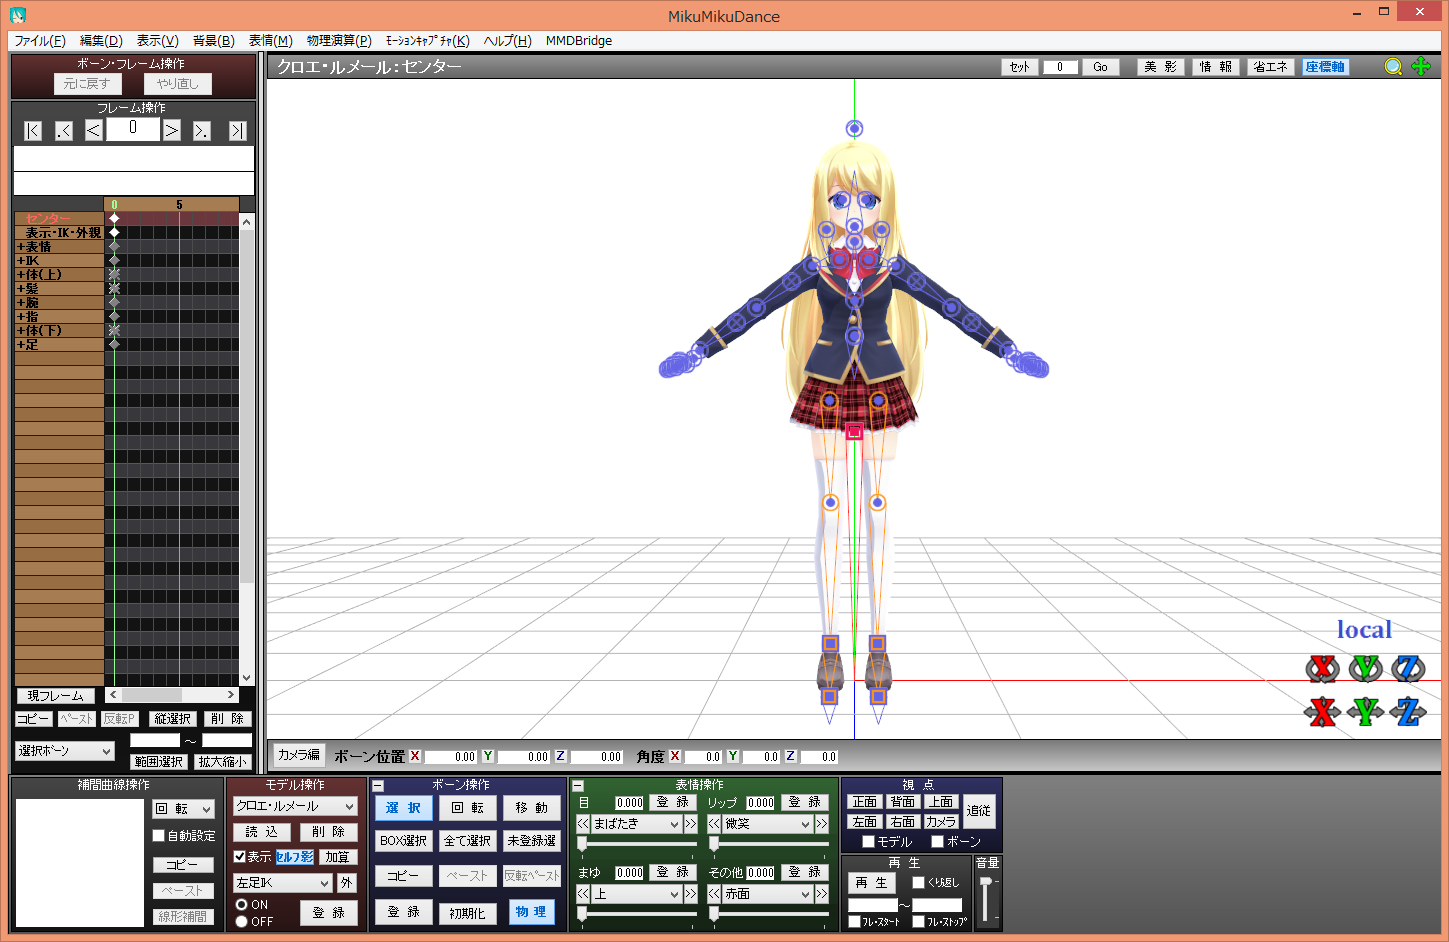Open the ファイル(F) menu
The image size is (1449, 942).
(x=40, y=41)
